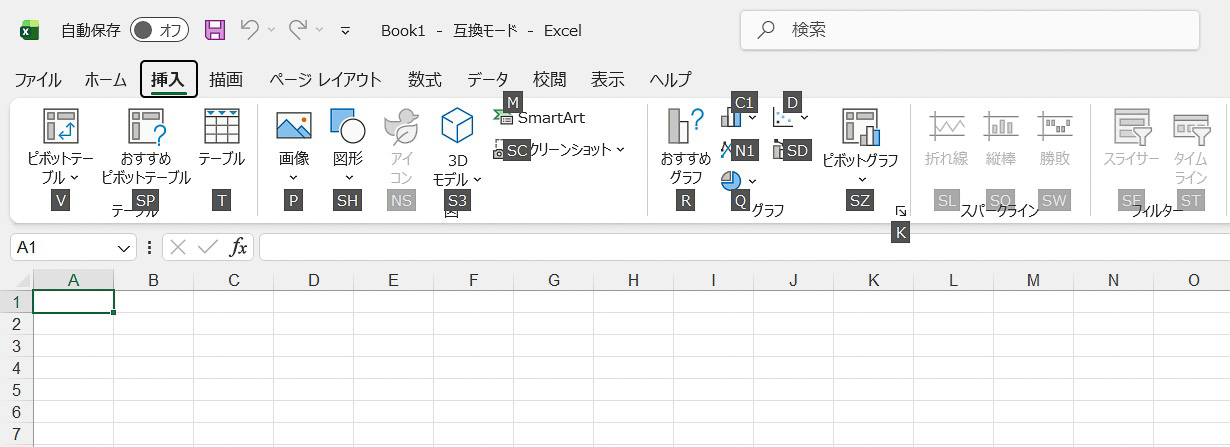Expand the pie chart dropdown arrow

coord(752,181)
